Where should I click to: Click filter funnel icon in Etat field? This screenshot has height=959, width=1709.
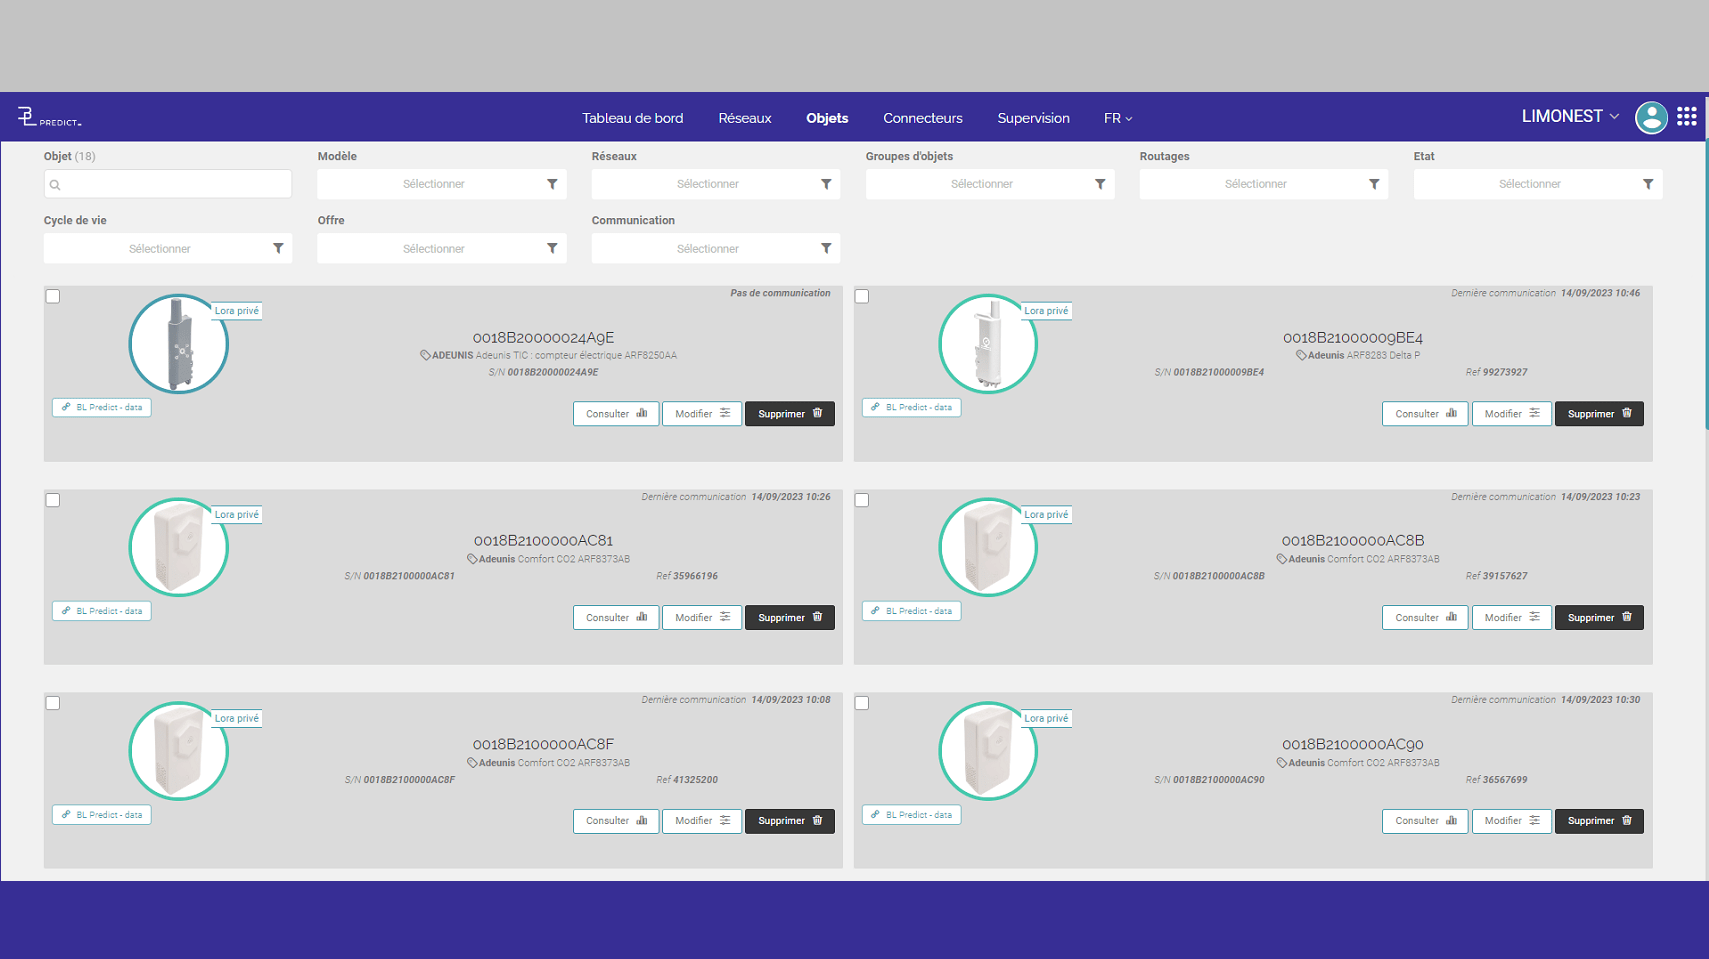pos(1648,184)
